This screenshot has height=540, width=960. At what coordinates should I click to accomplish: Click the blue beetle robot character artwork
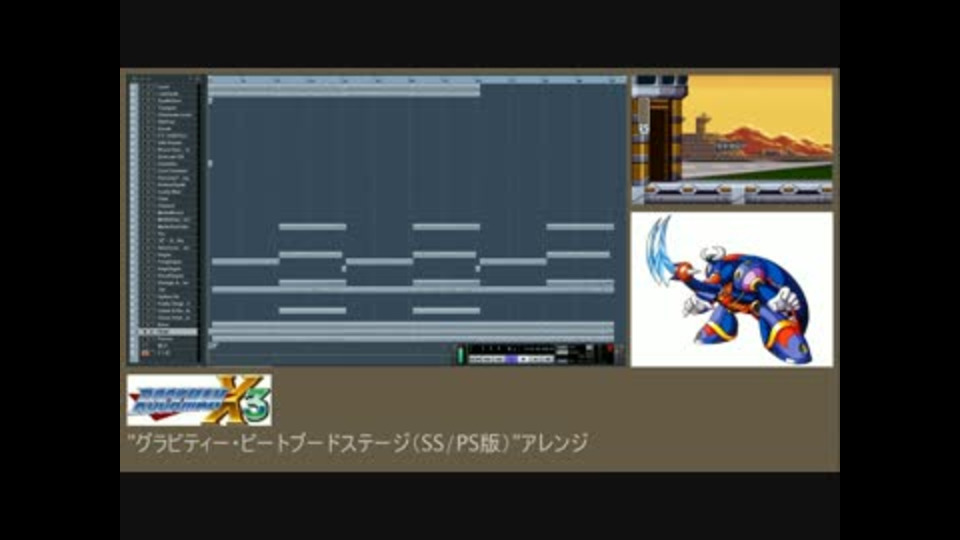(732, 290)
